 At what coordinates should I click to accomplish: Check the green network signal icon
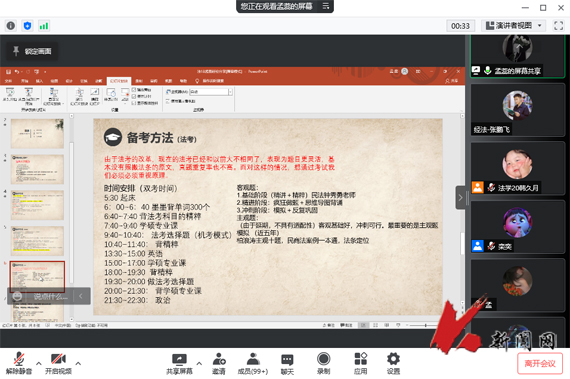pos(44,26)
